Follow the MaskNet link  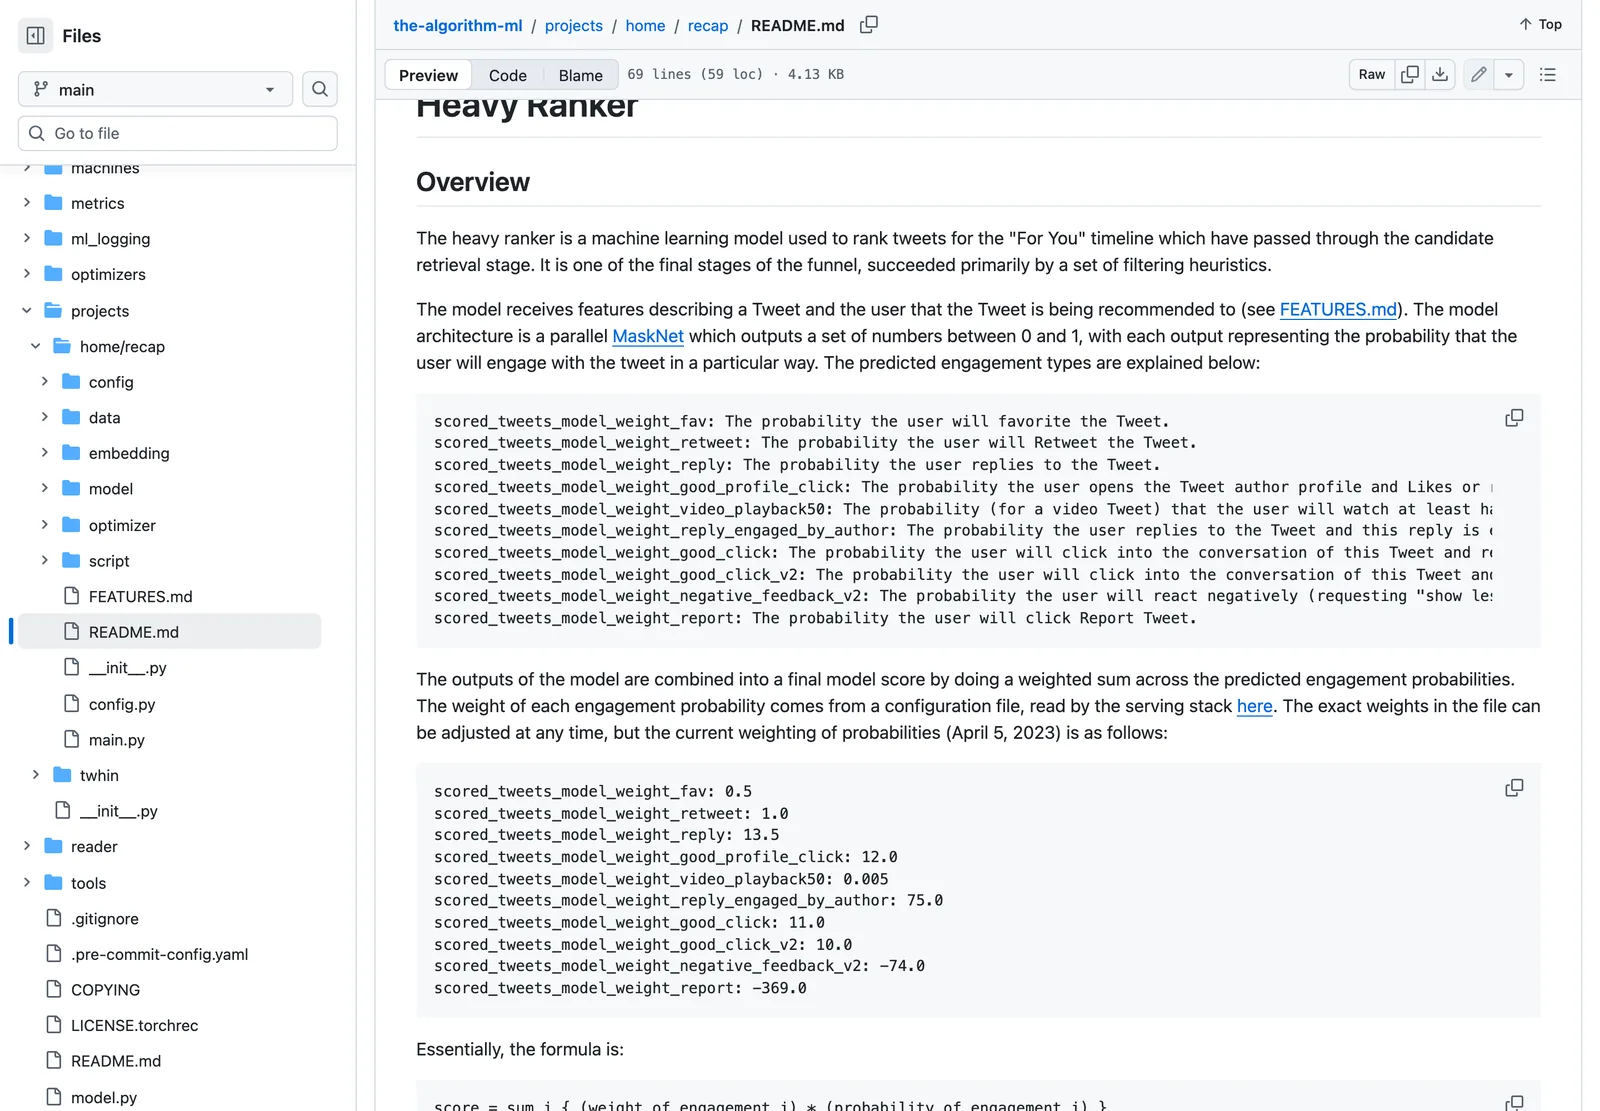(648, 336)
